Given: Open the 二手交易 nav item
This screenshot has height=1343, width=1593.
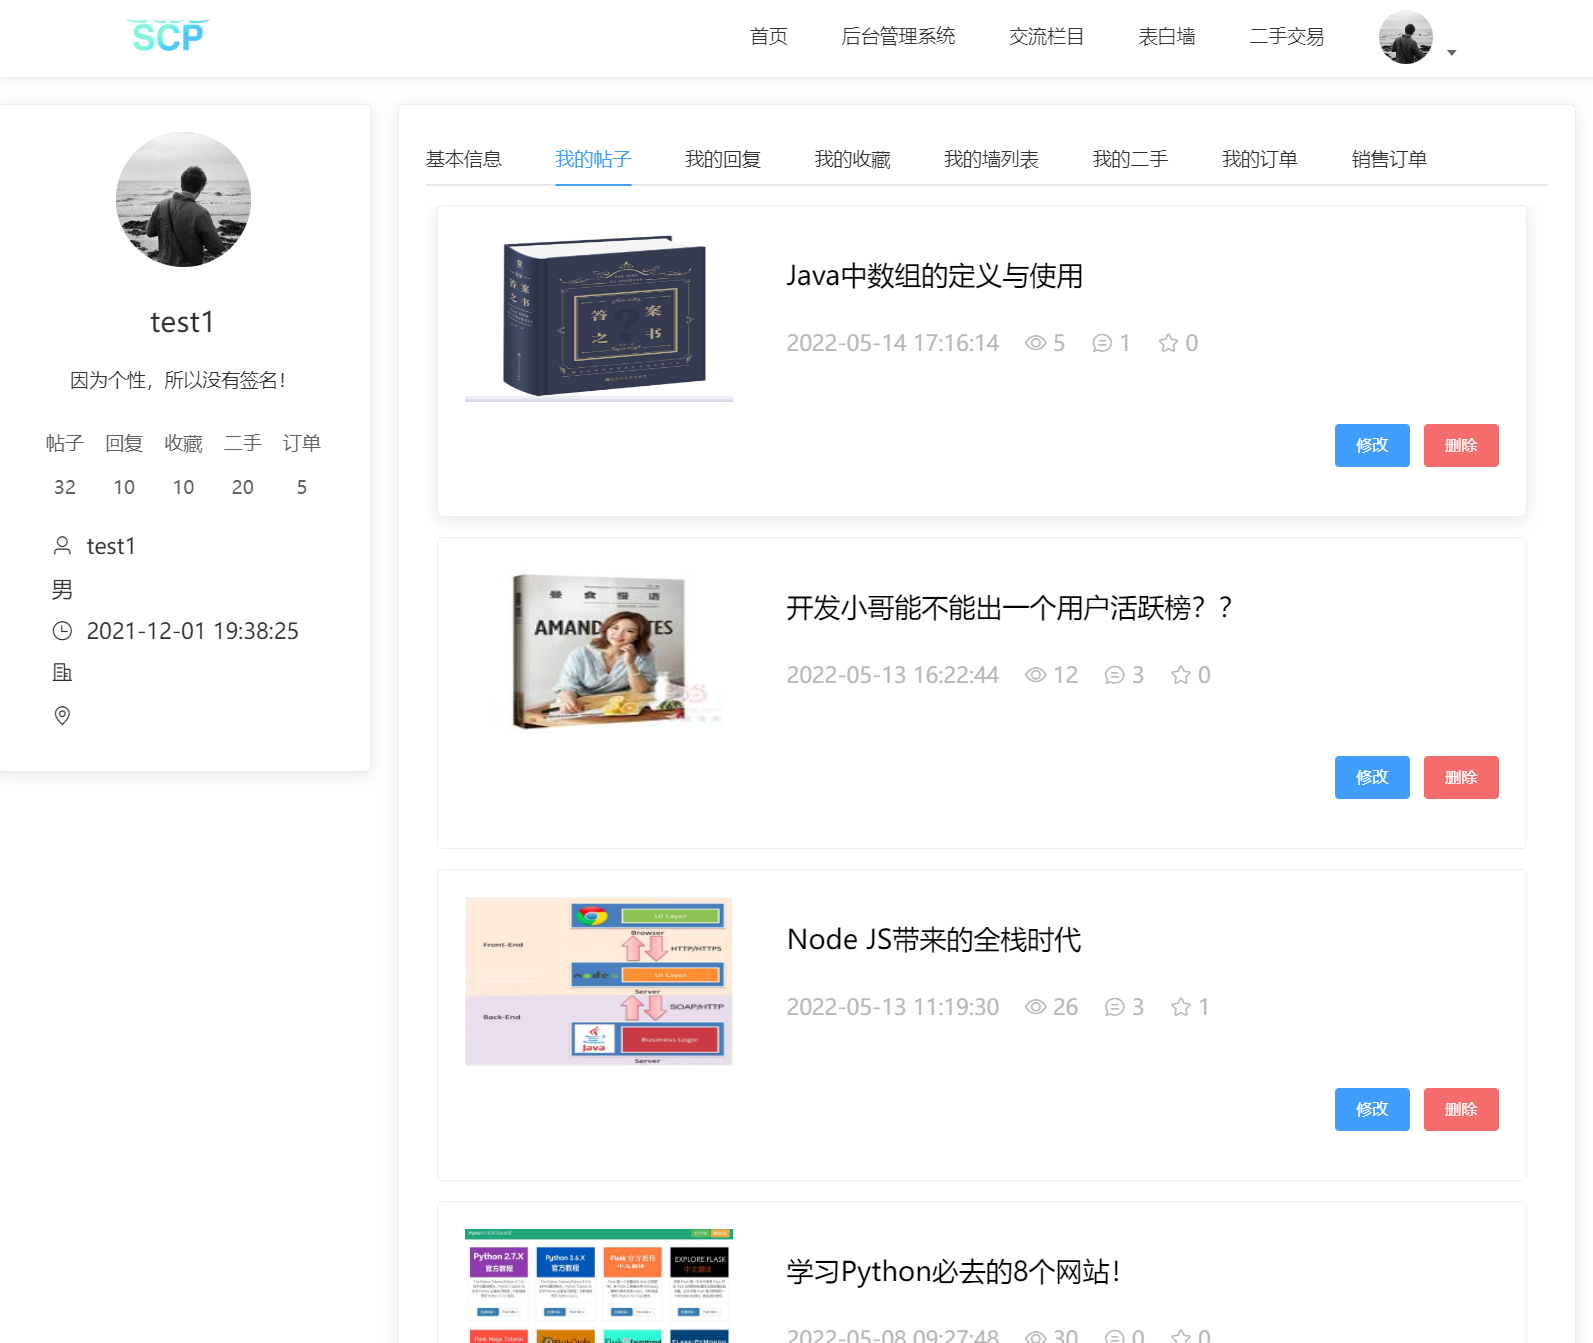Looking at the screenshot, I should (x=1286, y=37).
